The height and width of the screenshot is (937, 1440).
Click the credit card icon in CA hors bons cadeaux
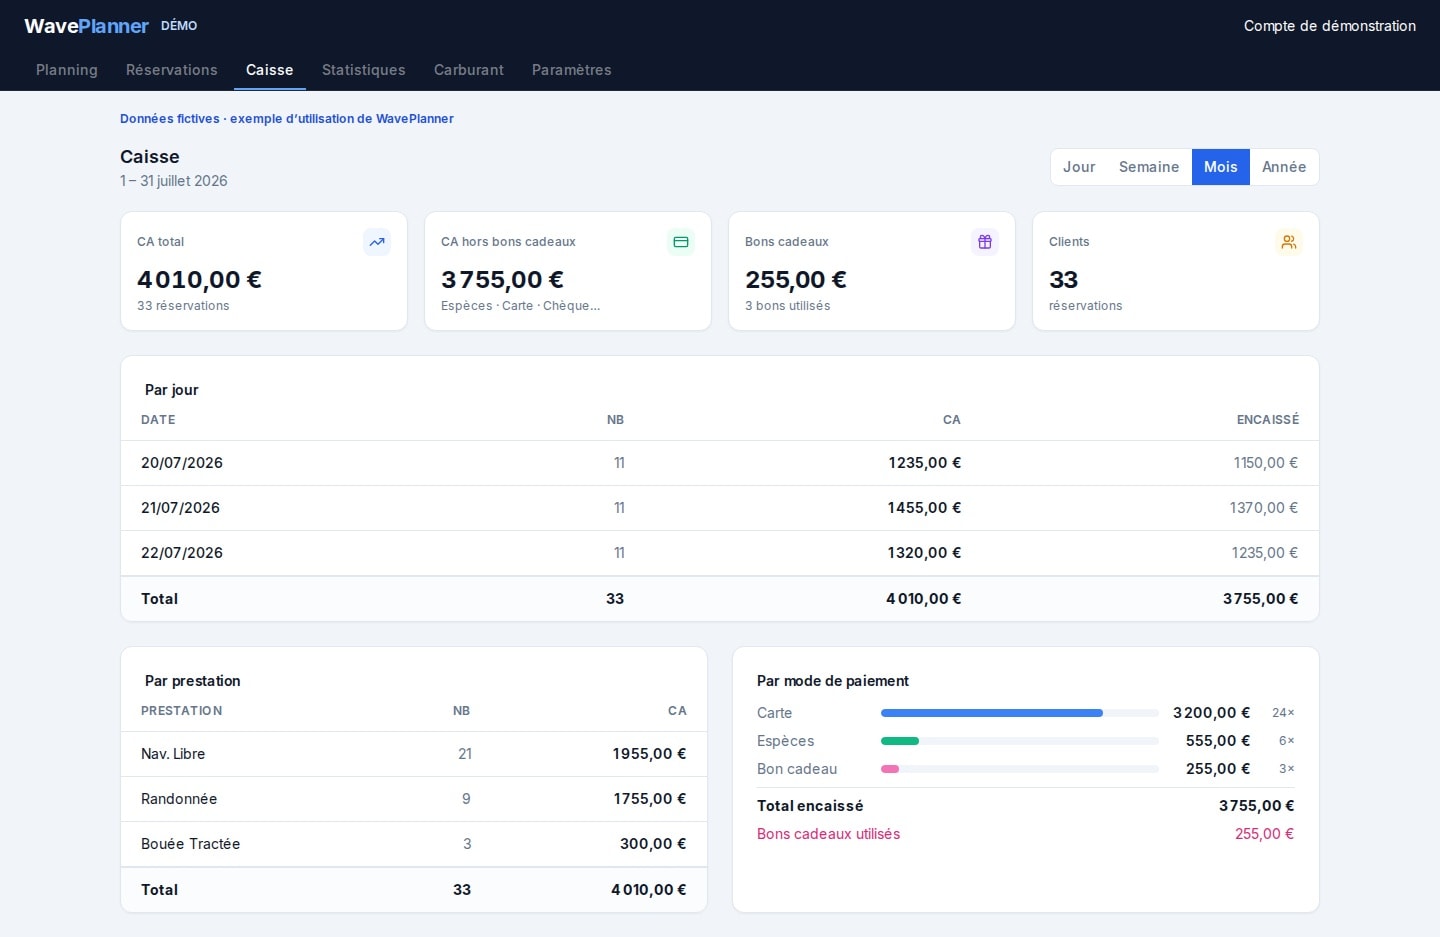coord(681,242)
